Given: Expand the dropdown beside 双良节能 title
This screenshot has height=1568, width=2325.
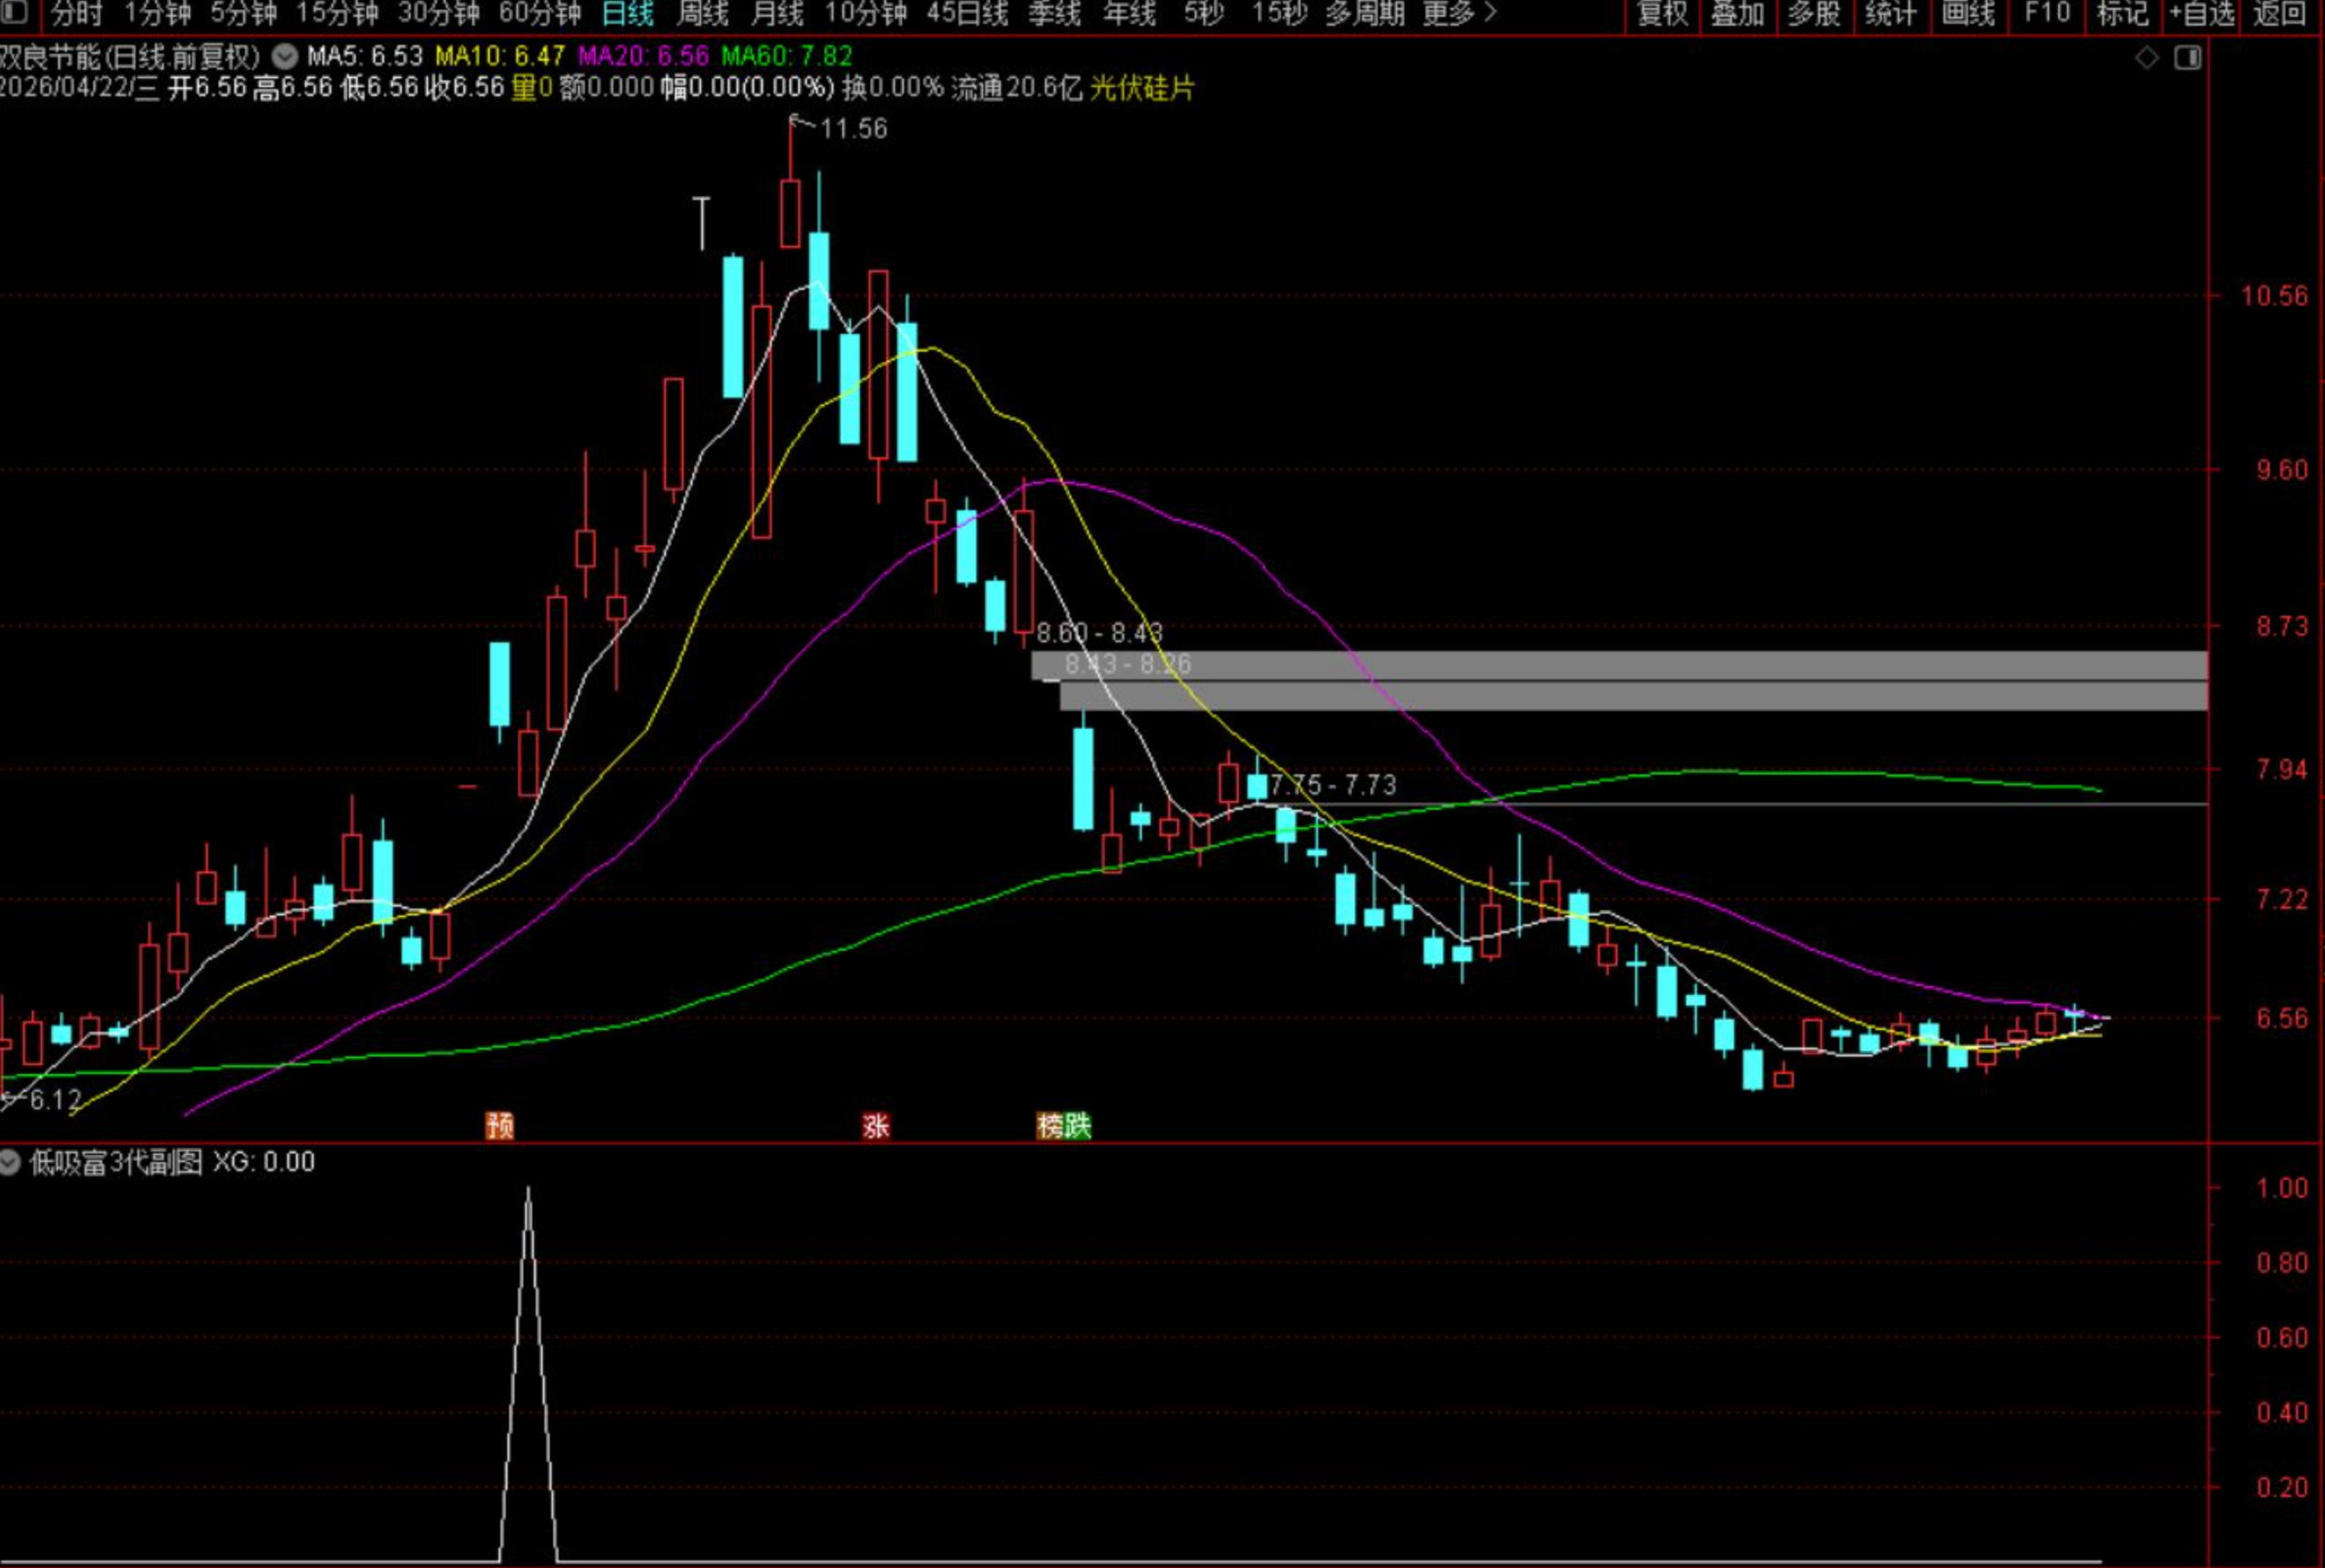Looking at the screenshot, I should pyautogui.click(x=284, y=56).
